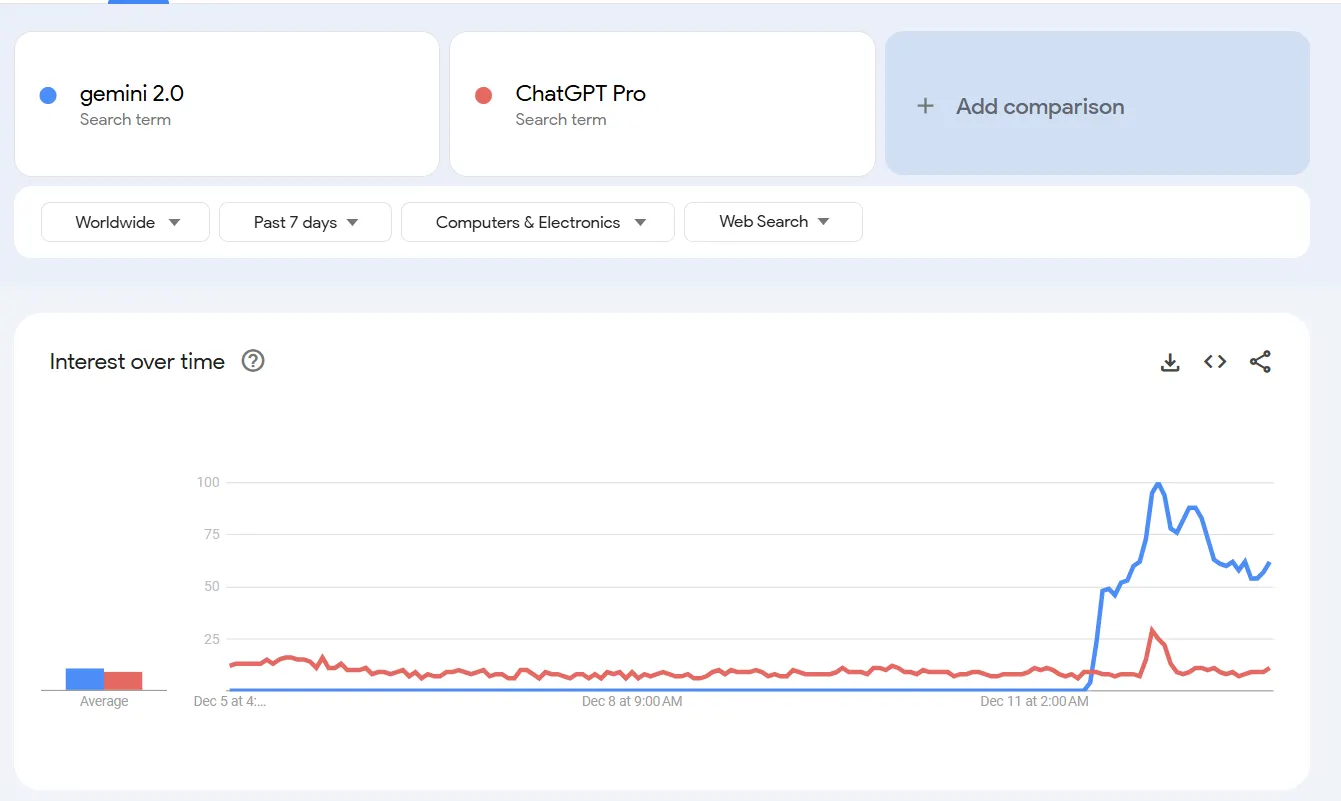Click the blue gemini 2.0 color dot
This screenshot has width=1341, height=801.
coord(47,96)
